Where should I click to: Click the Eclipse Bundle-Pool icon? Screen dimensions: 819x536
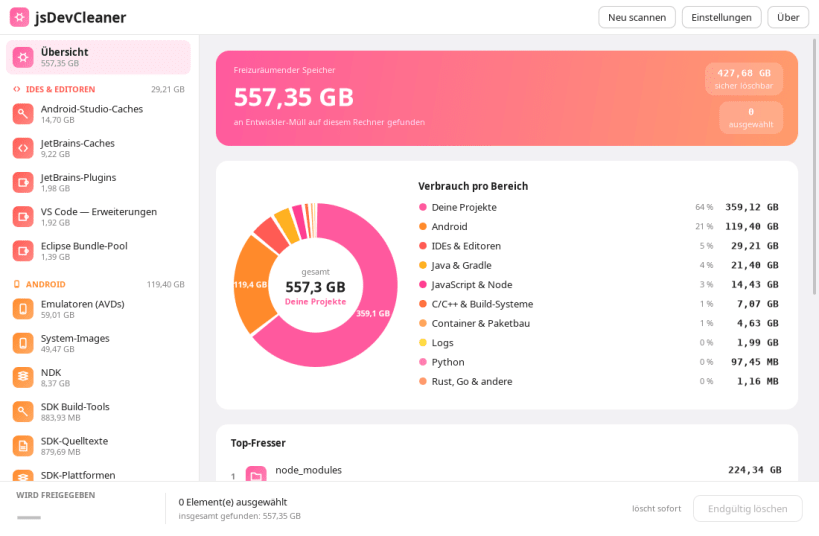click(23, 251)
